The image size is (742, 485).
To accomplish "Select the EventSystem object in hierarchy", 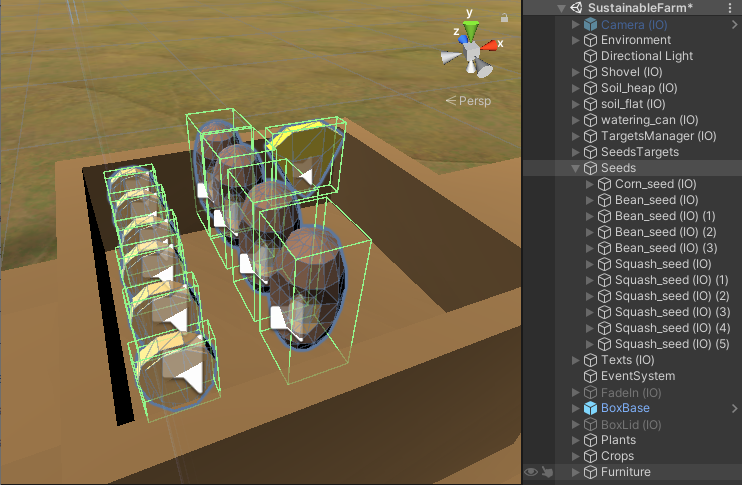I will point(637,376).
